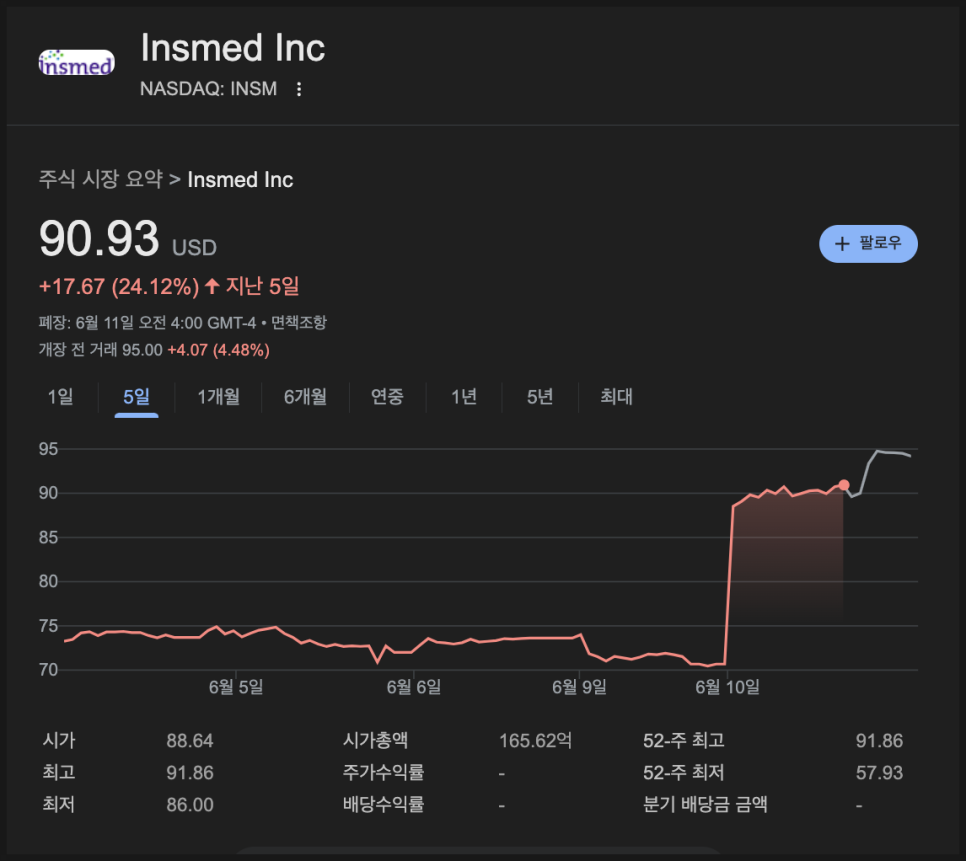
Task: Click the +17.67 (24.12%) change text
Action: coord(119,287)
